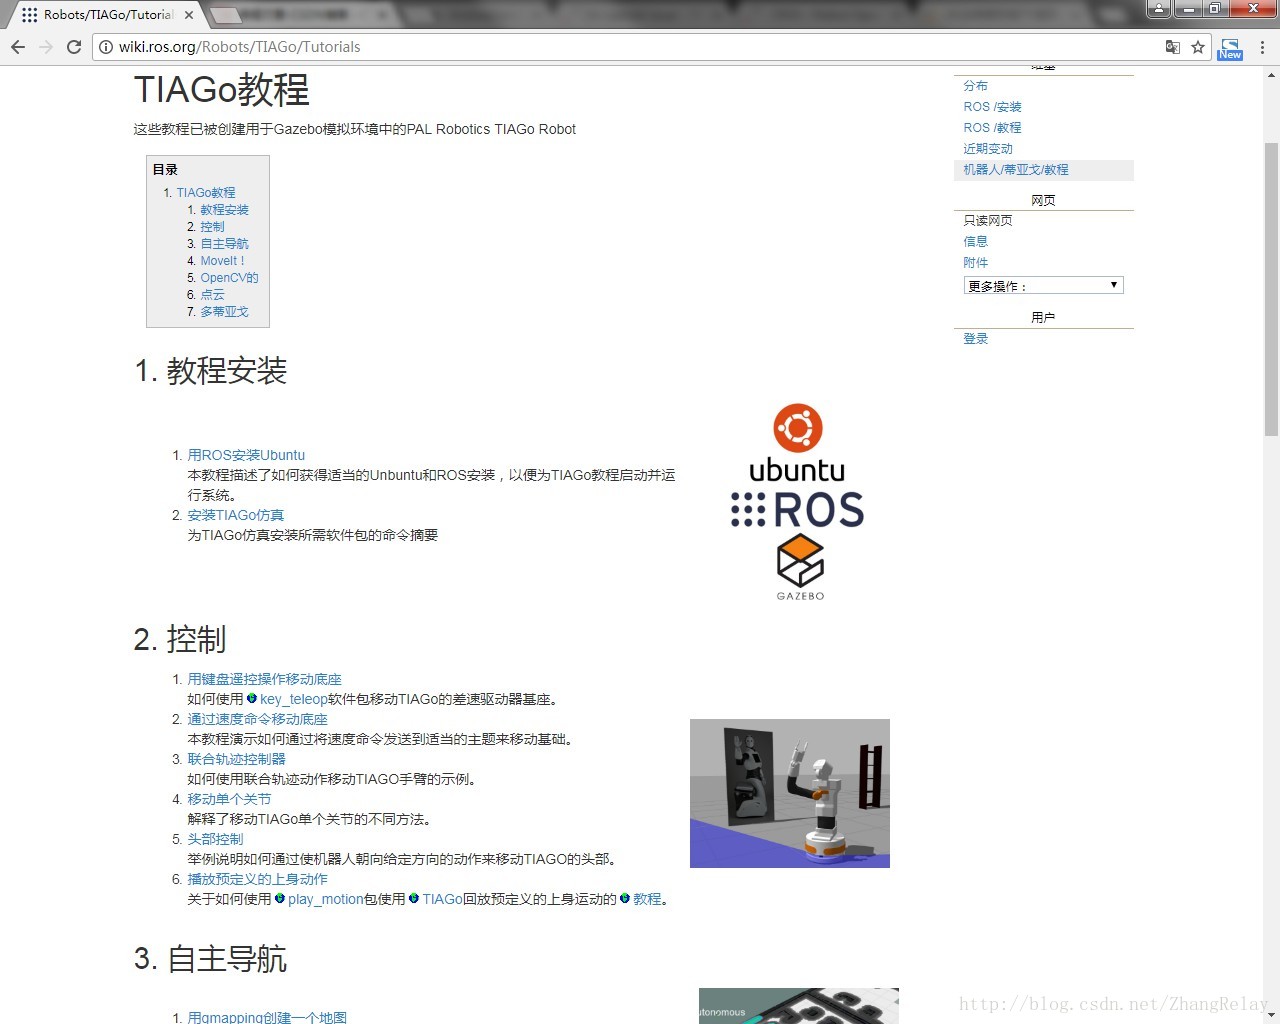Viewport: 1280px width, 1024px height.
Task: Open the 附件 sidebar link
Action: pos(975,263)
